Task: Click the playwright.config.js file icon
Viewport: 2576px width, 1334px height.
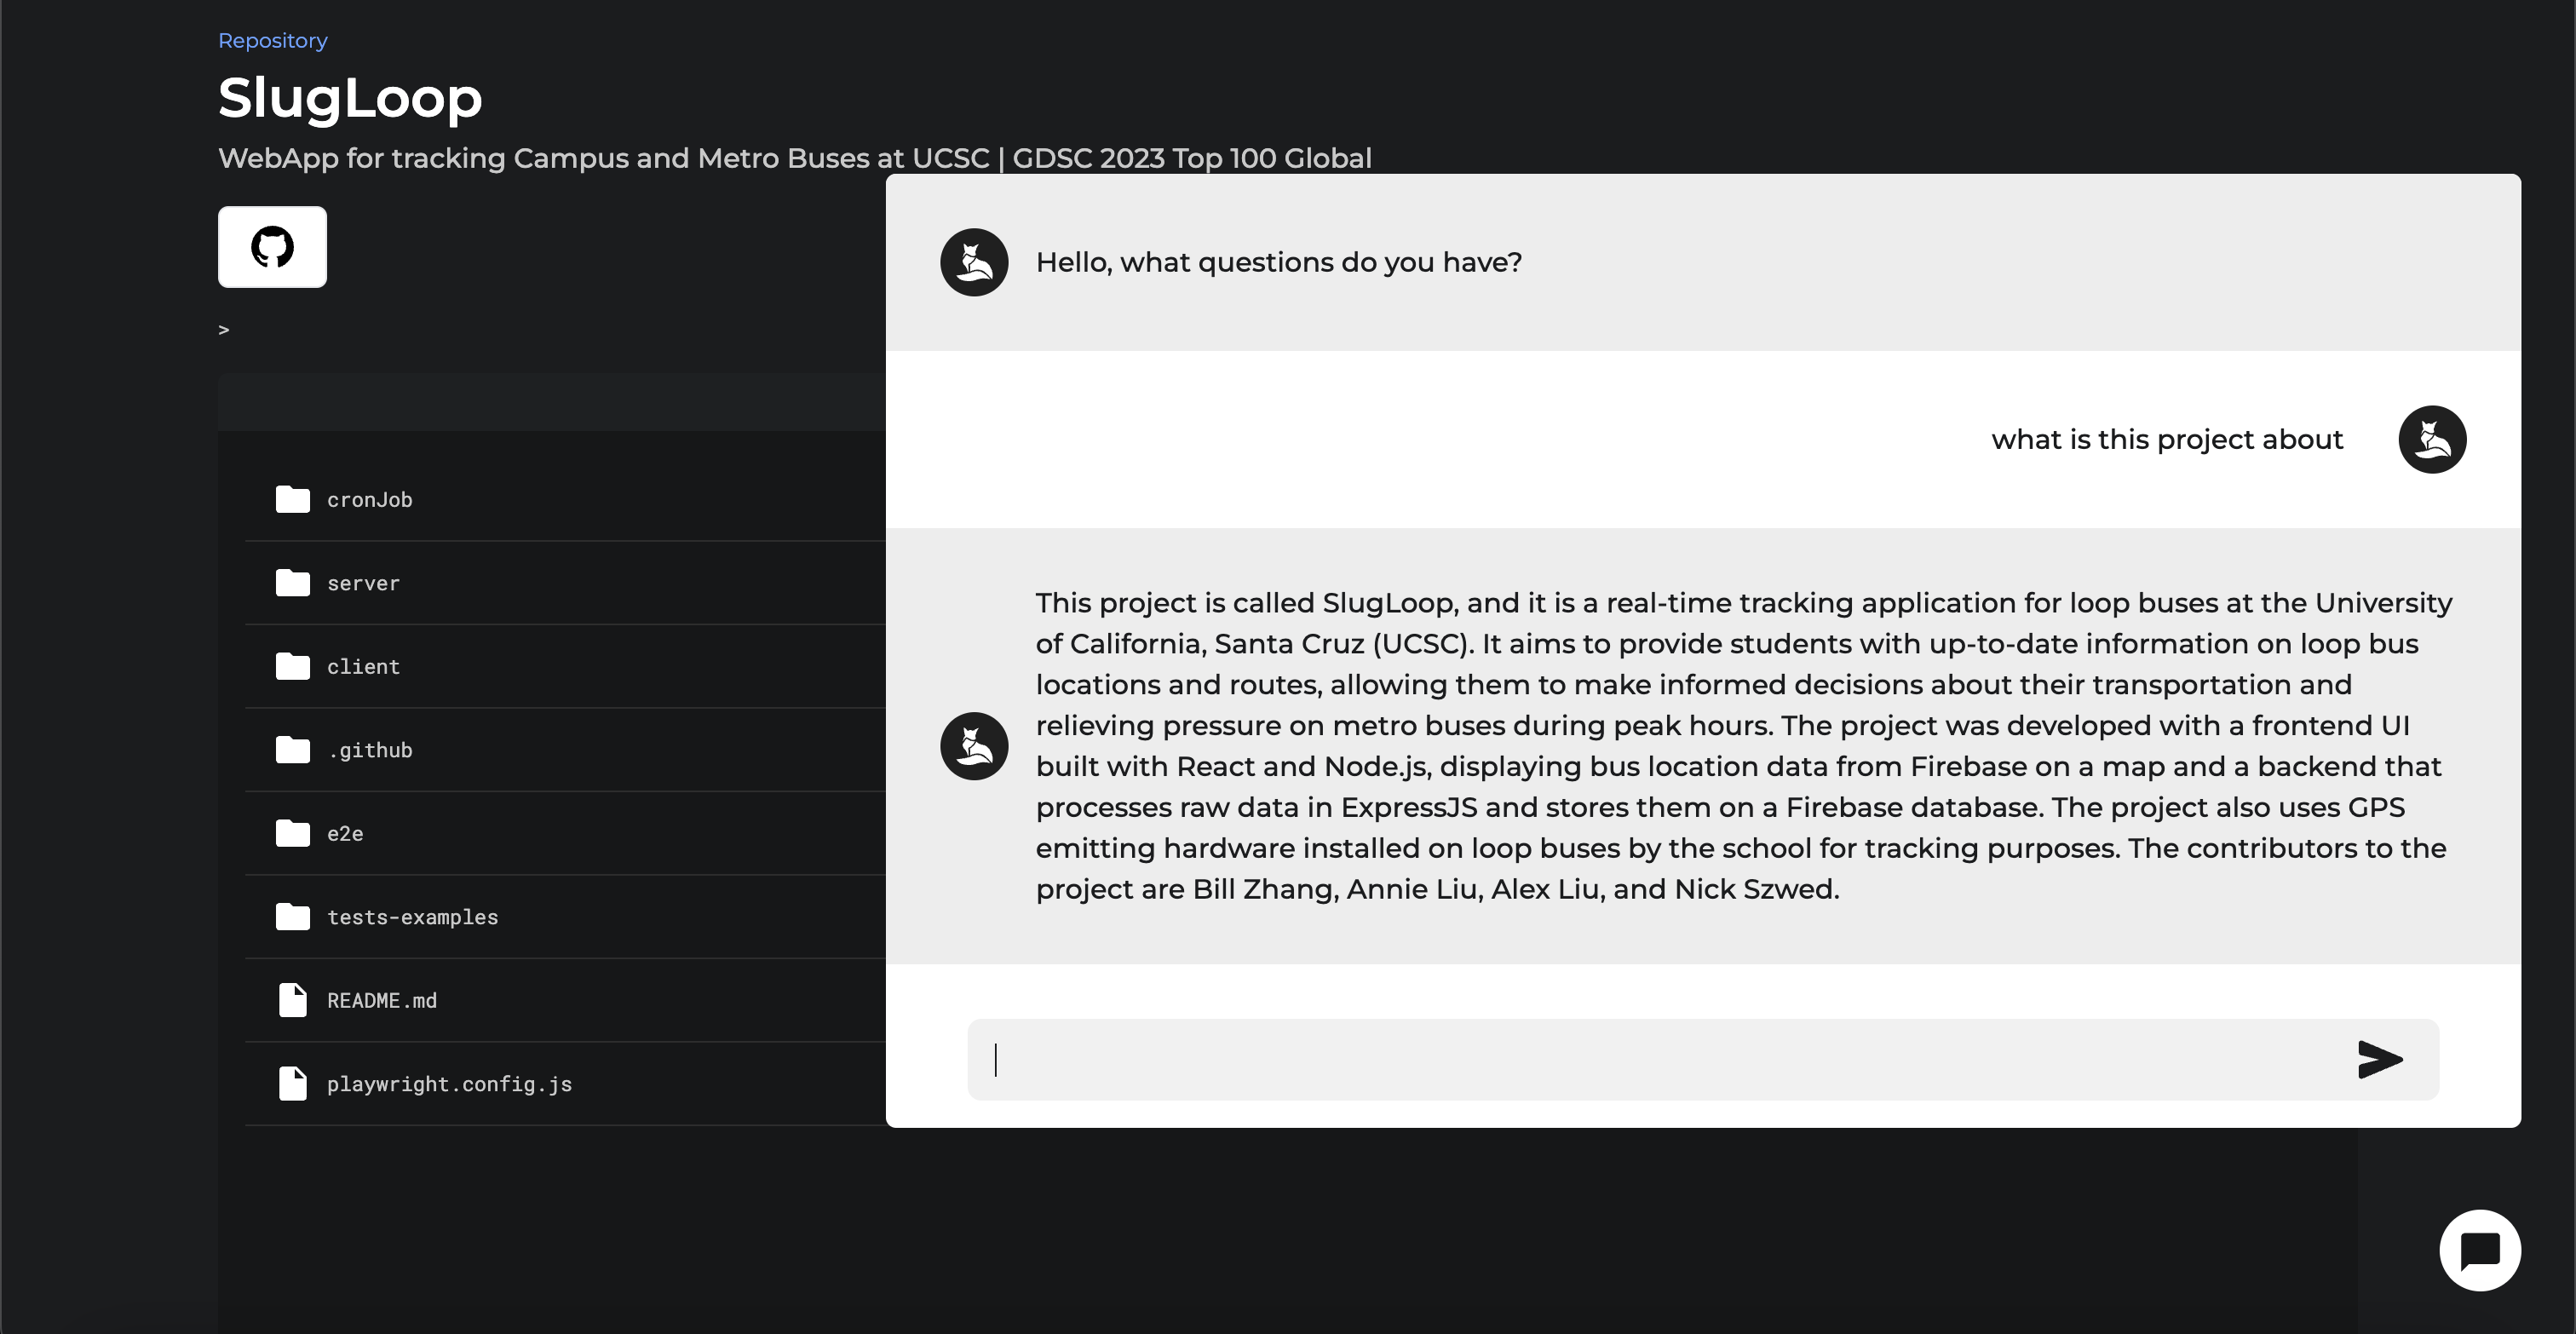Action: coord(292,1083)
